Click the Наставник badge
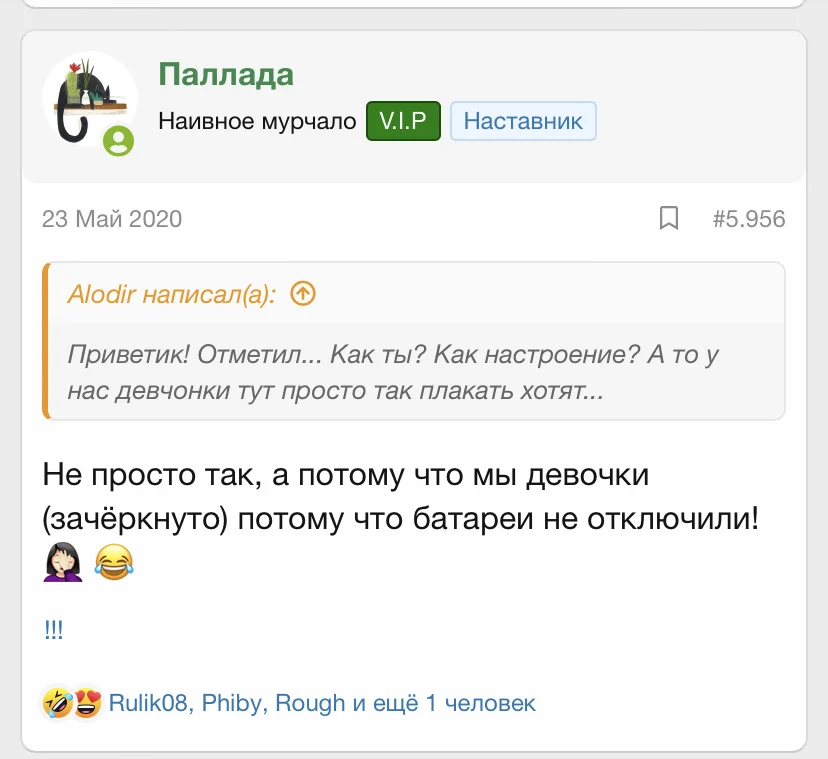828x759 pixels. (523, 122)
